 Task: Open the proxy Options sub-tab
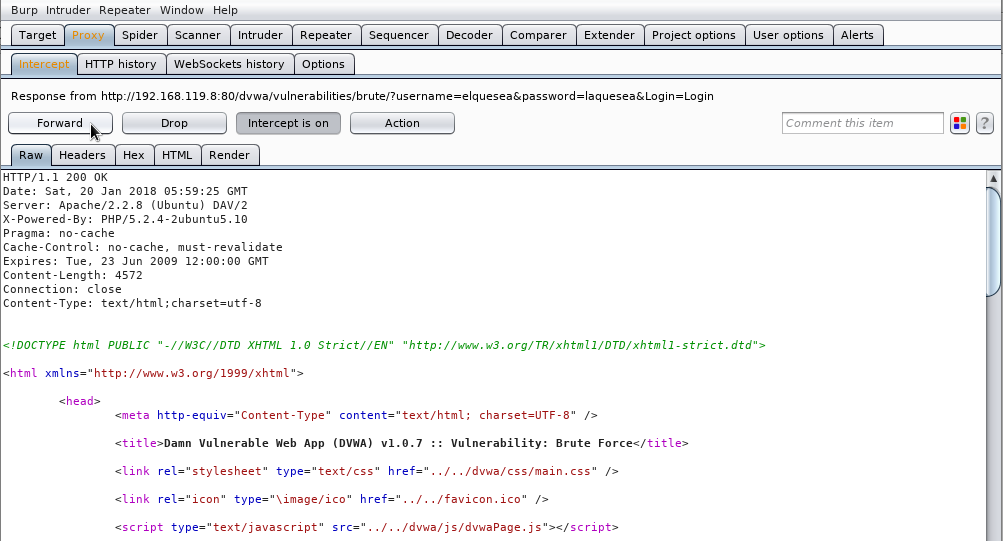tap(324, 64)
